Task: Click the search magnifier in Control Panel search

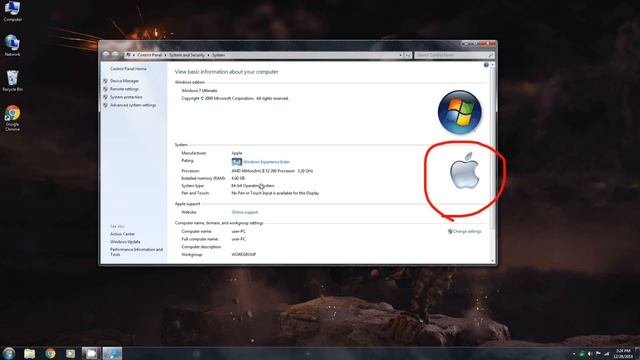Action: coord(490,55)
